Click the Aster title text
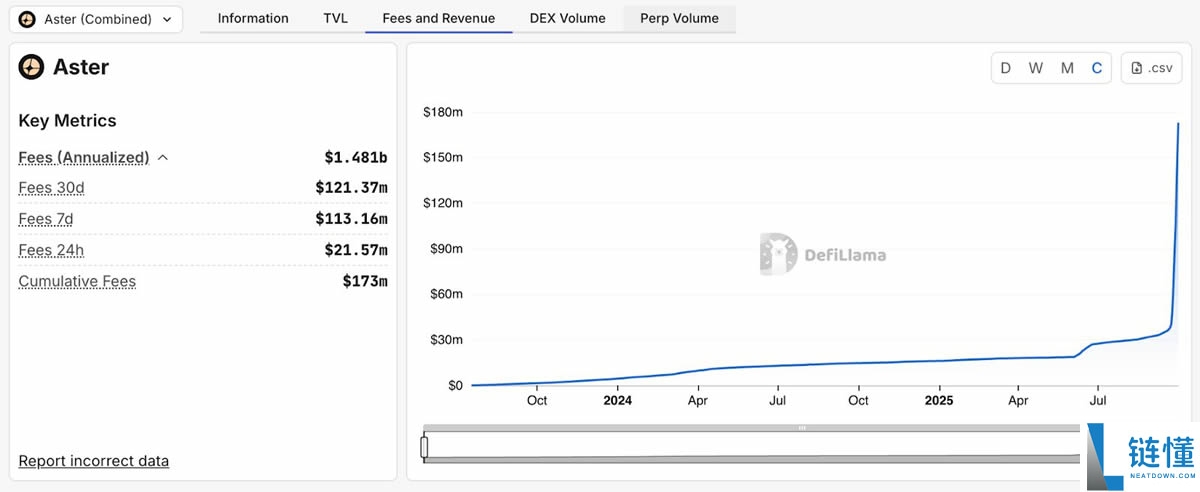This screenshot has height=492, width=1200. point(81,67)
